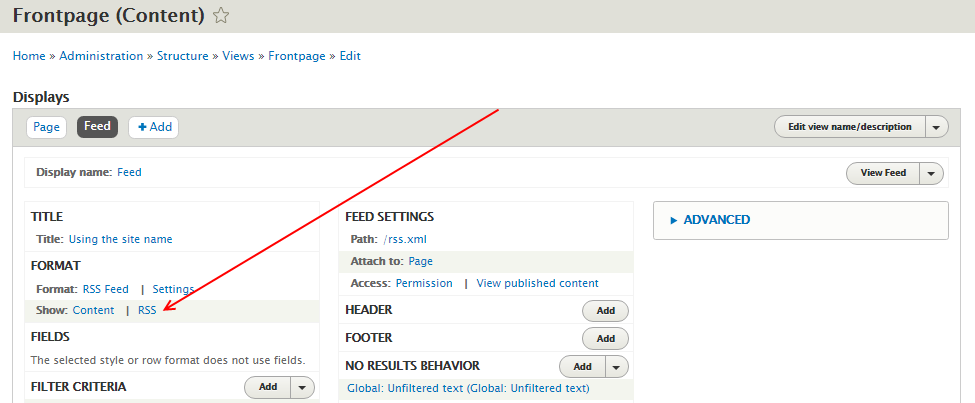The width and height of the screenshot is (975, 403).
Task: Click Edit view name/description button
Action: click(x=849, y=127)
